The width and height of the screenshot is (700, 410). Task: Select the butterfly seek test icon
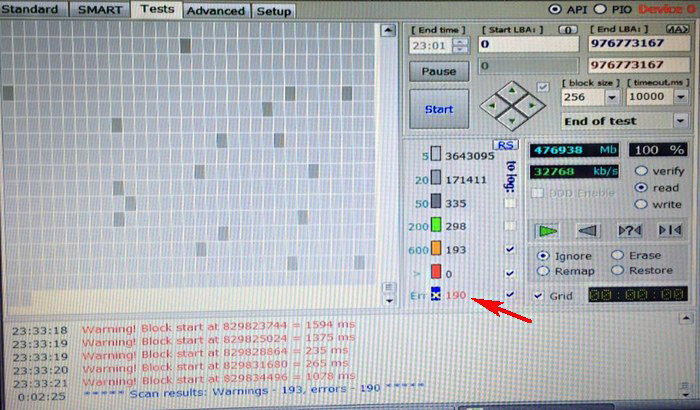pos(671,230)
